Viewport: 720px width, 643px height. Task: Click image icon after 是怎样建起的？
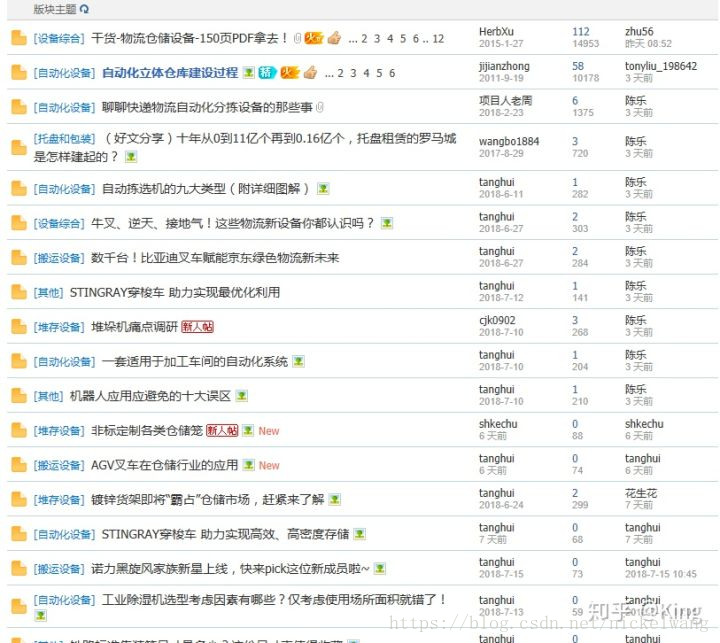click(x=131, y=157)
